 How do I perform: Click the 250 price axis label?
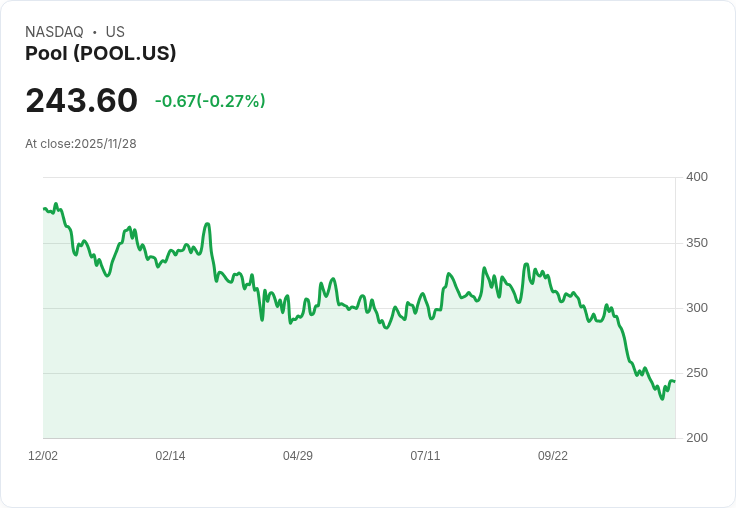click(x=697, y=373)
